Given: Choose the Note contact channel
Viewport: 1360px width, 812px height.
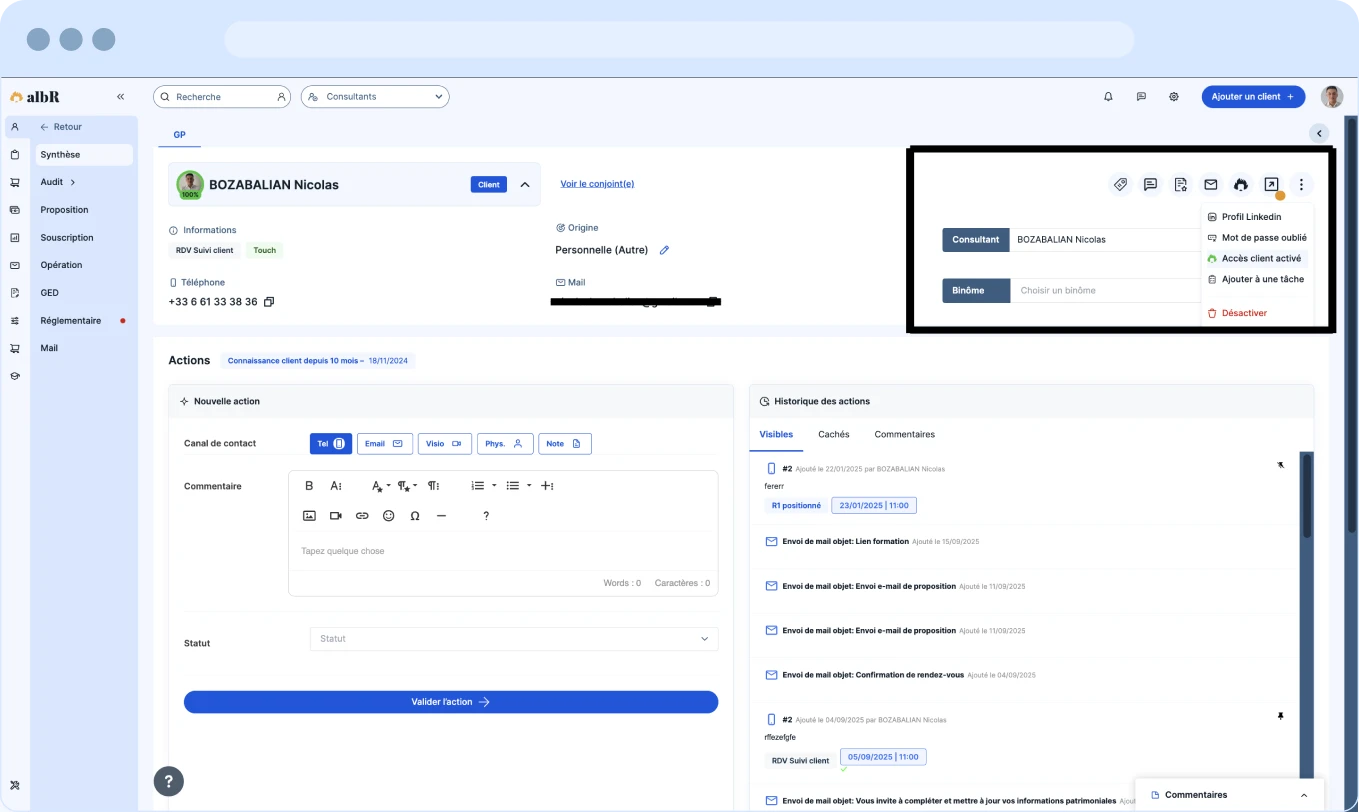Looking at the screenshot, I should [x=564, y=443].
